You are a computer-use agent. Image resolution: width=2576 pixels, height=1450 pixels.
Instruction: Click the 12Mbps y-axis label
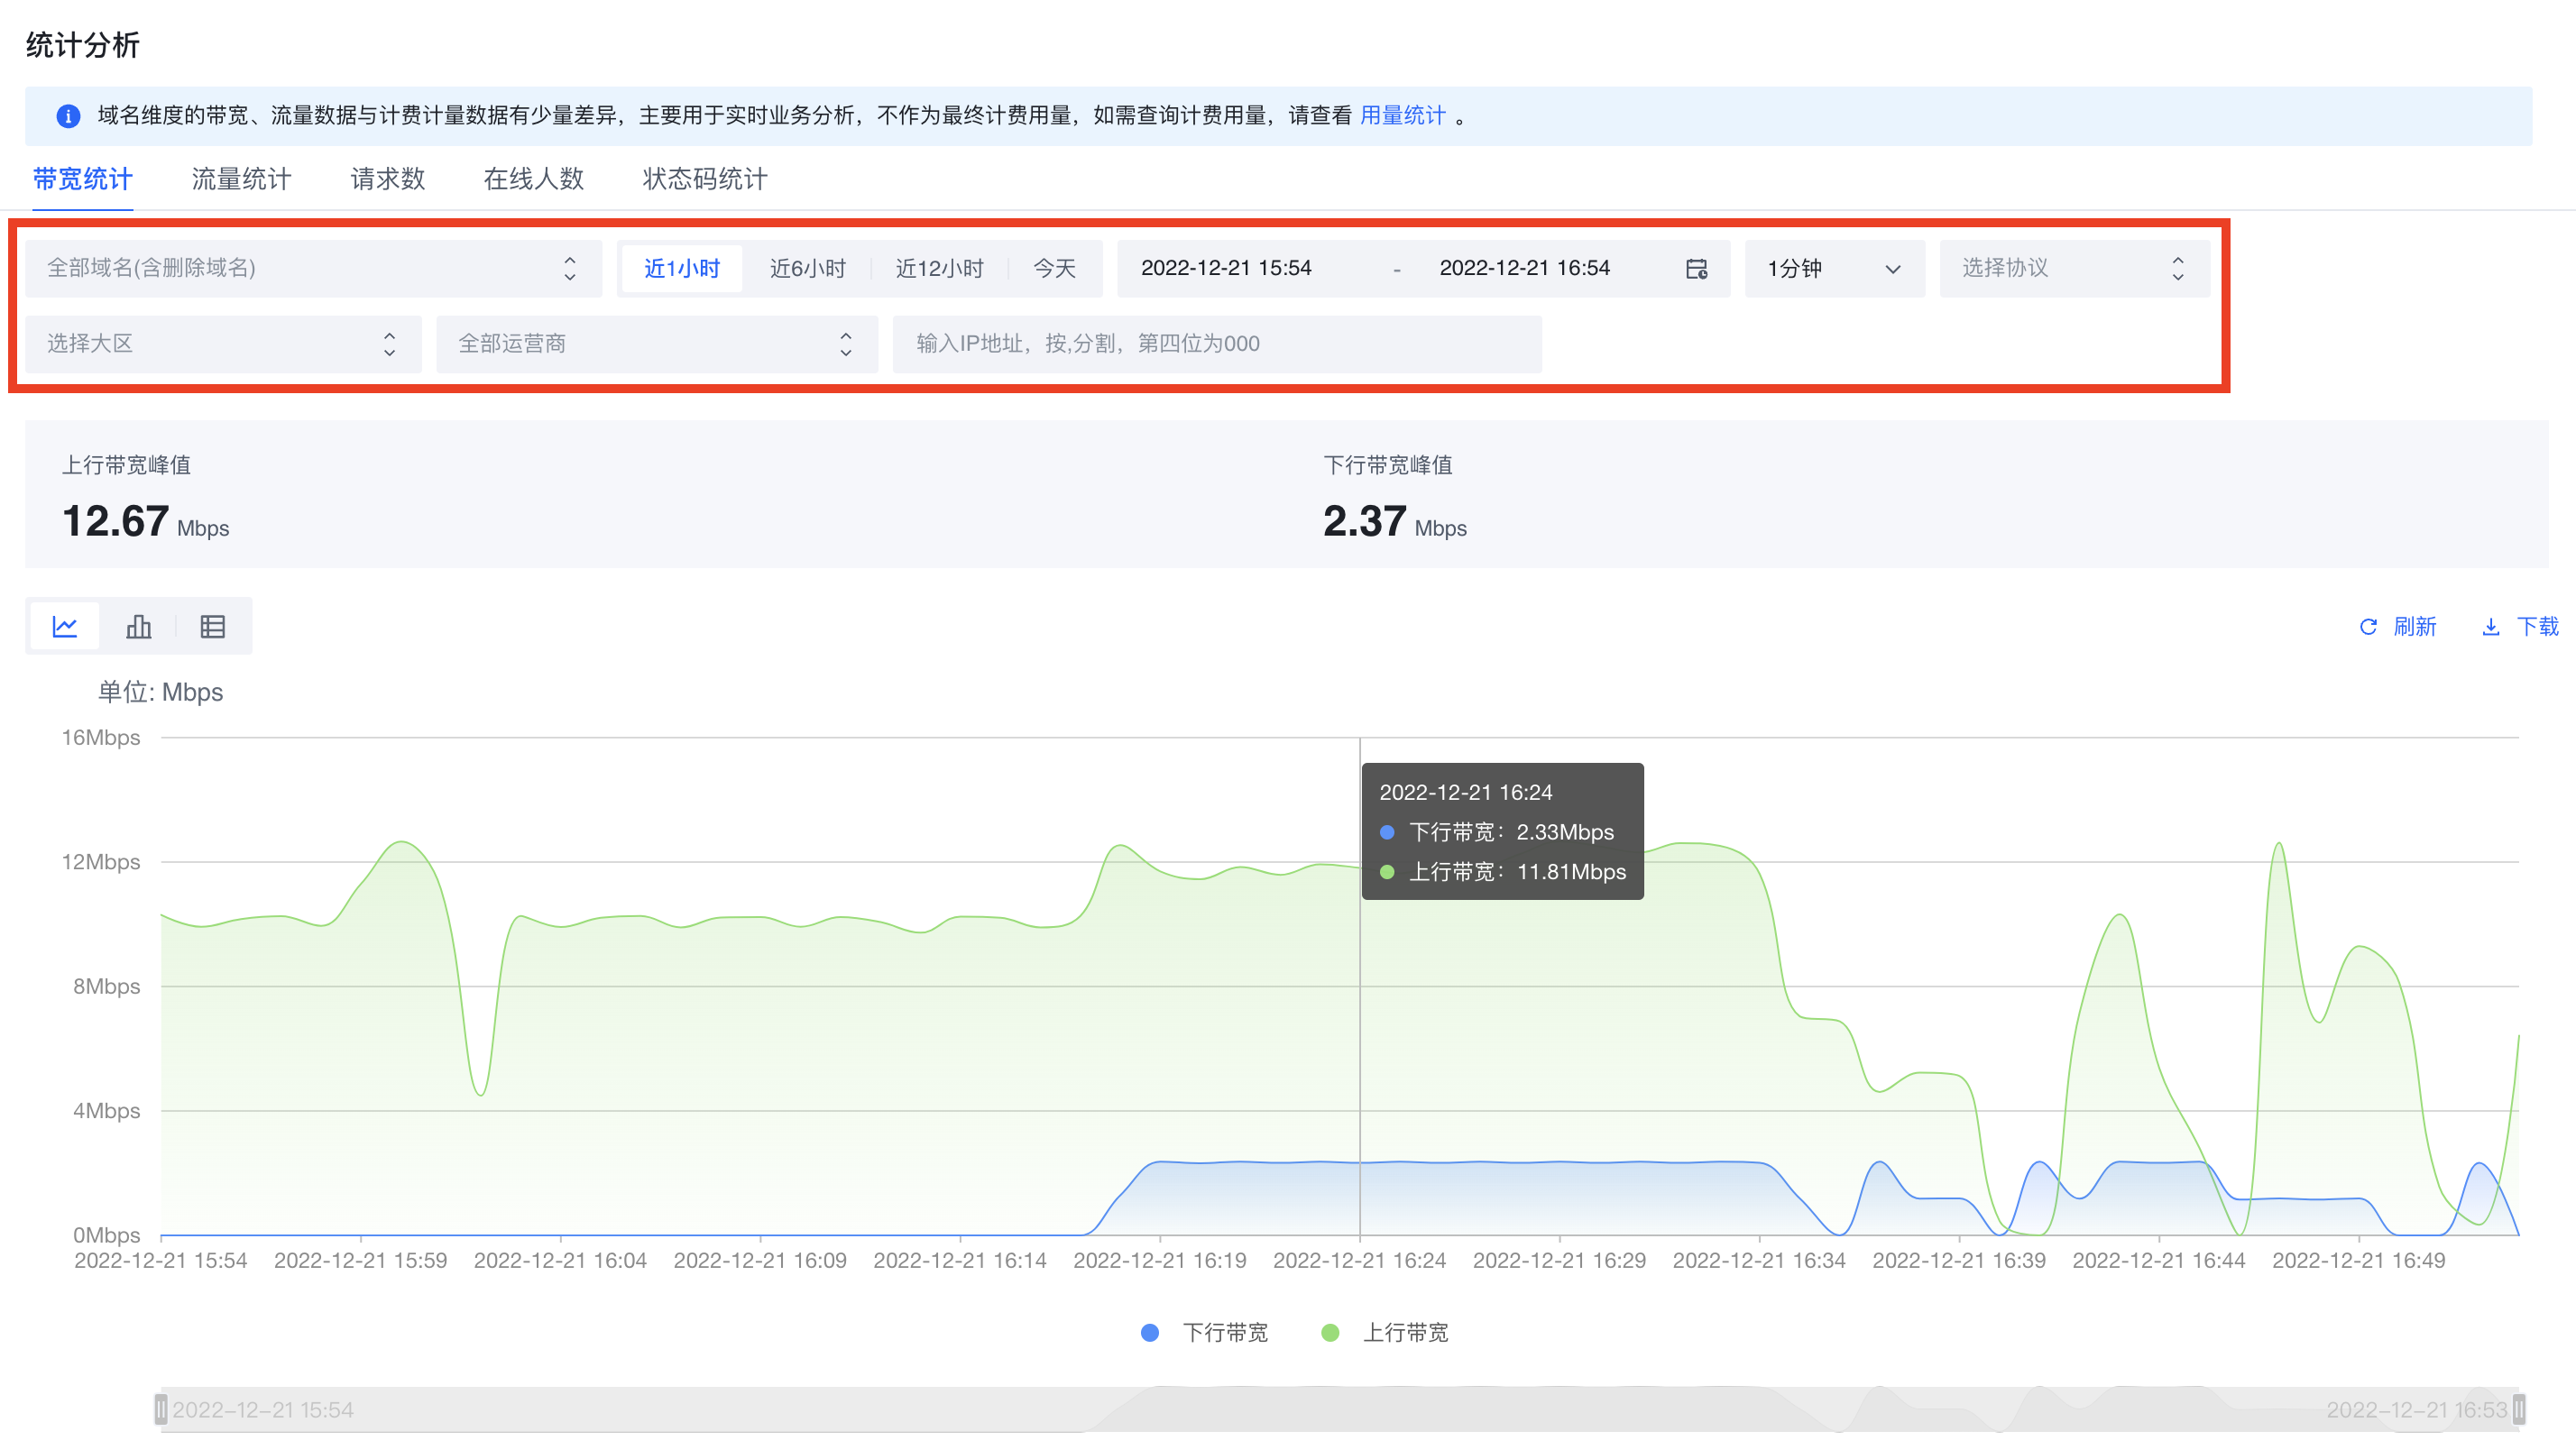click(x=101, y=862)
